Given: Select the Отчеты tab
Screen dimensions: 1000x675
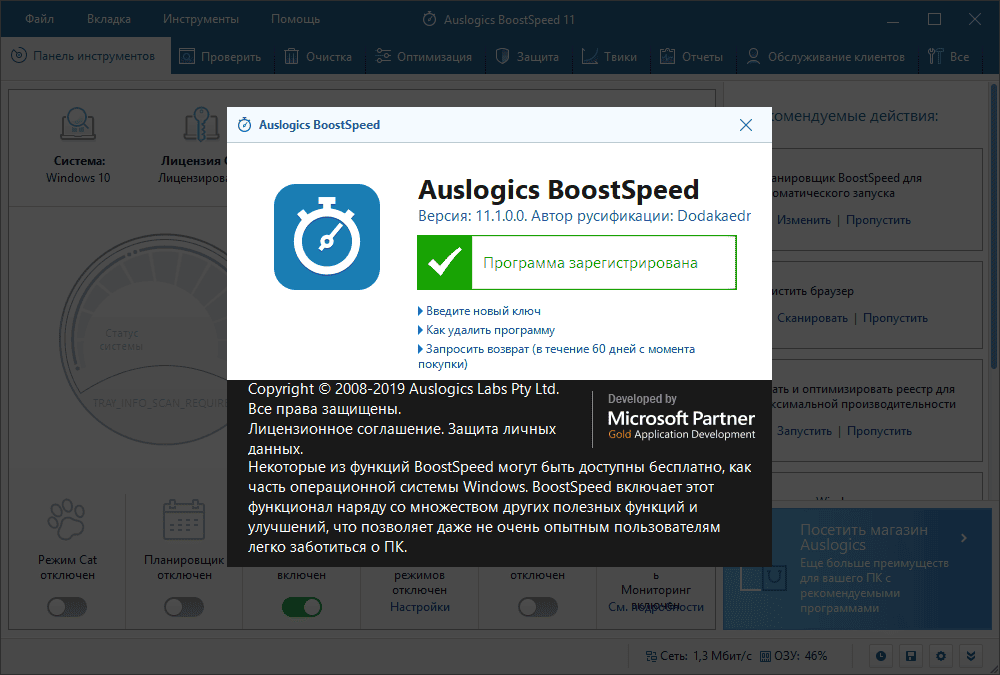Looking at the screenshot, I should coord(691,57).
